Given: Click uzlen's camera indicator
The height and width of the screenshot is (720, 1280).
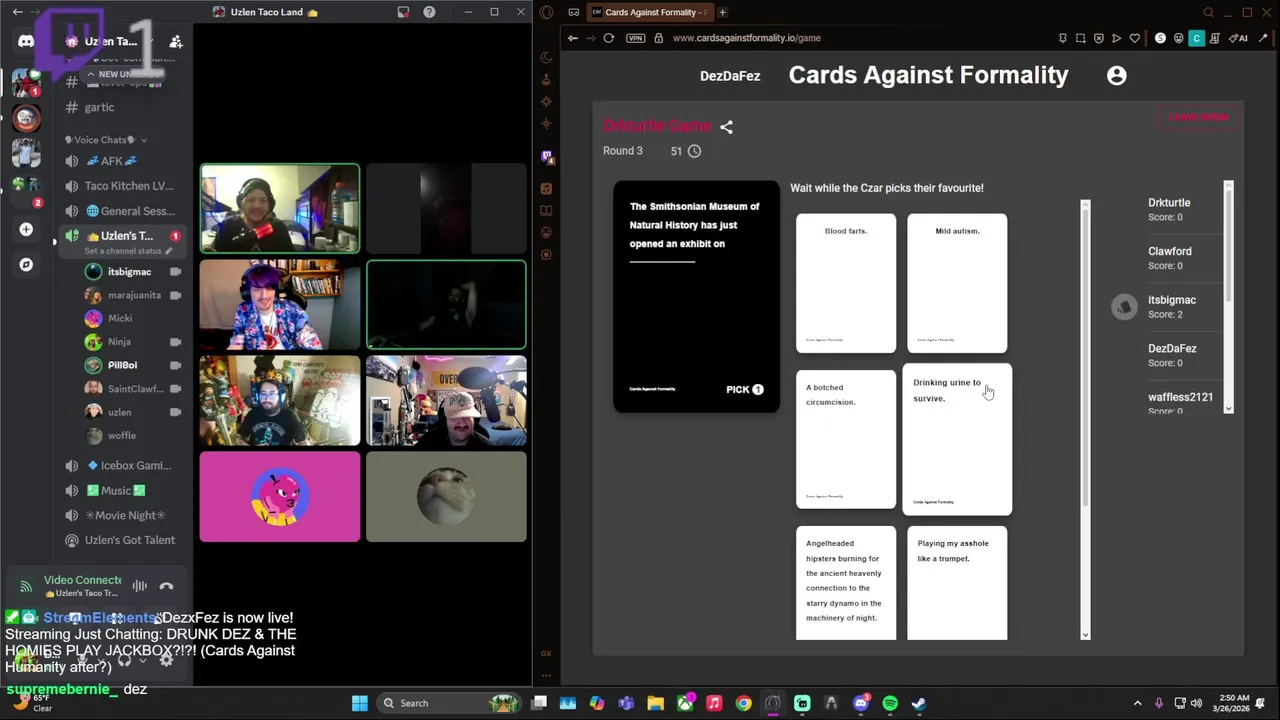Looking at the screenshot, I should pyautogui.click(x=176, y=412).
